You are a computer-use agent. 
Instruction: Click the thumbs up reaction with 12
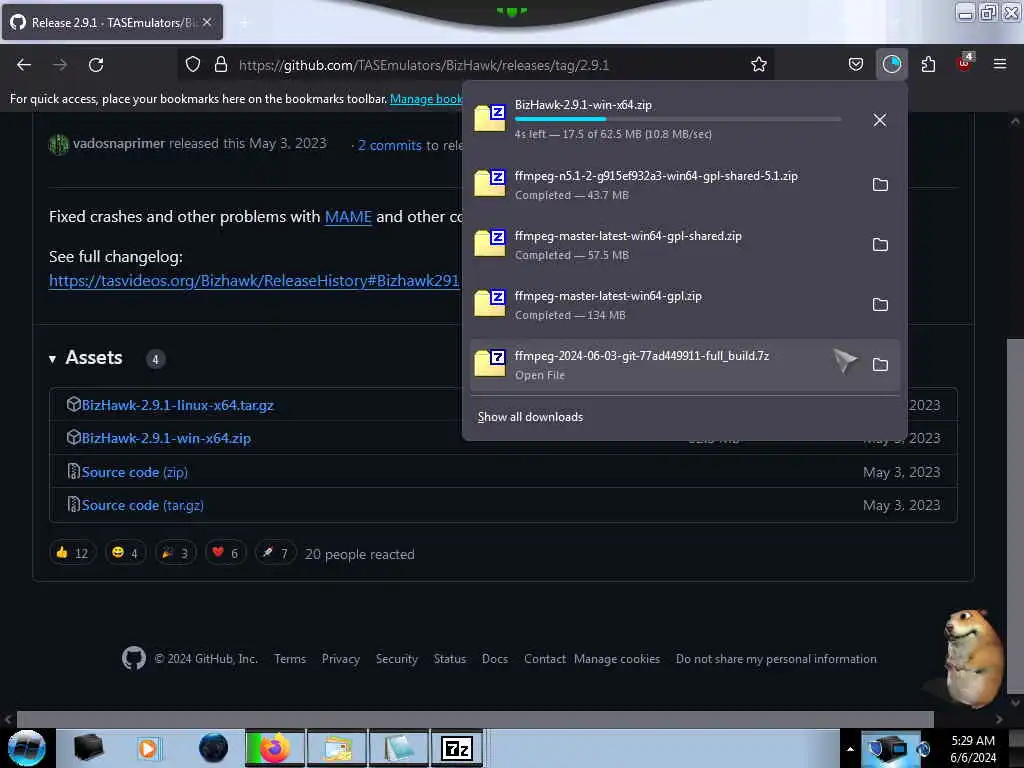click(x=72, y=553)
